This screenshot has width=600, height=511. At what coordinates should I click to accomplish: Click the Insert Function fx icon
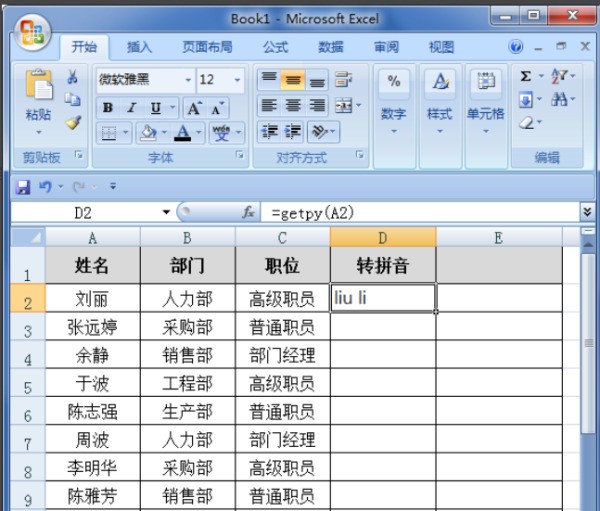coord(249,213)
